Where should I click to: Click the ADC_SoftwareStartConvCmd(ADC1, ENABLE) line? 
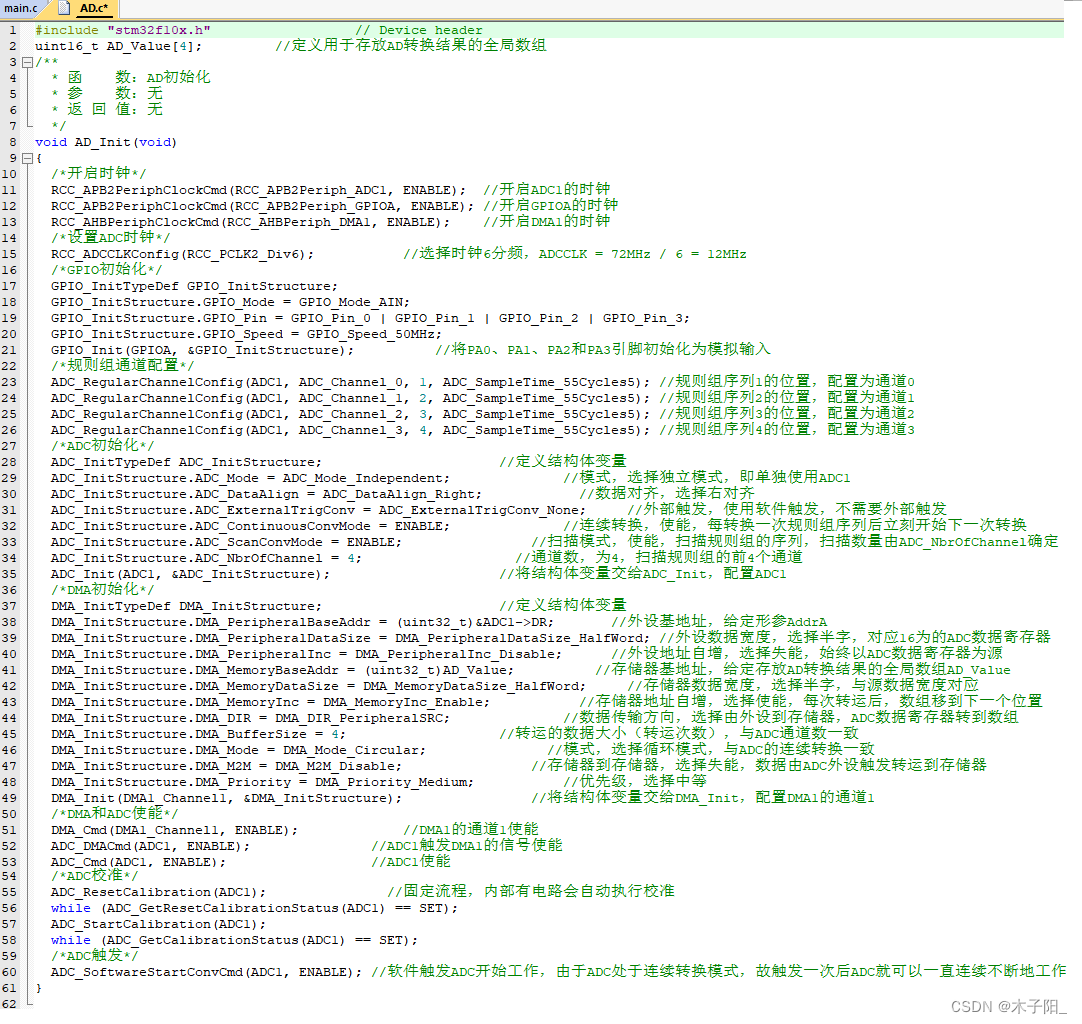[x=206, y=972]
